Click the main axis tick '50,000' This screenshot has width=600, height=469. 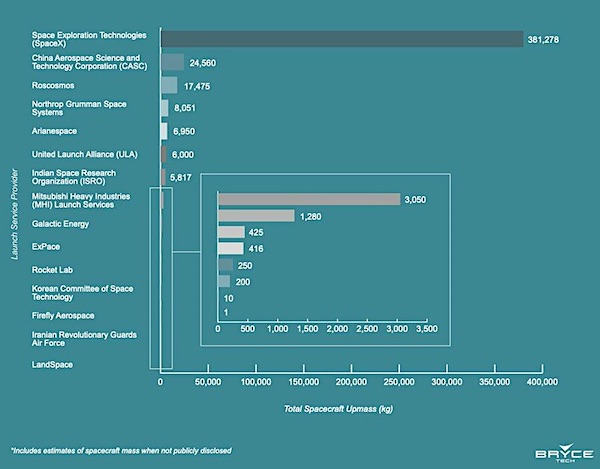pyautogui.click(x=208, y=382)
